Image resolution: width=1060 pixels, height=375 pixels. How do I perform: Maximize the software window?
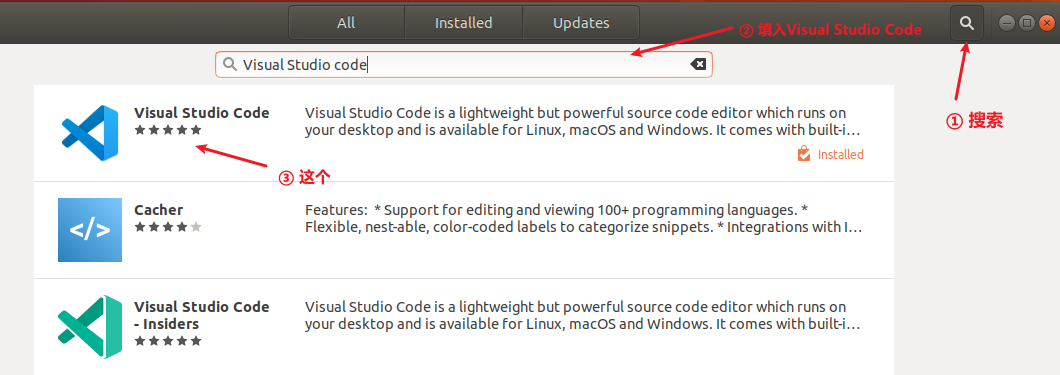[1026, 23]
